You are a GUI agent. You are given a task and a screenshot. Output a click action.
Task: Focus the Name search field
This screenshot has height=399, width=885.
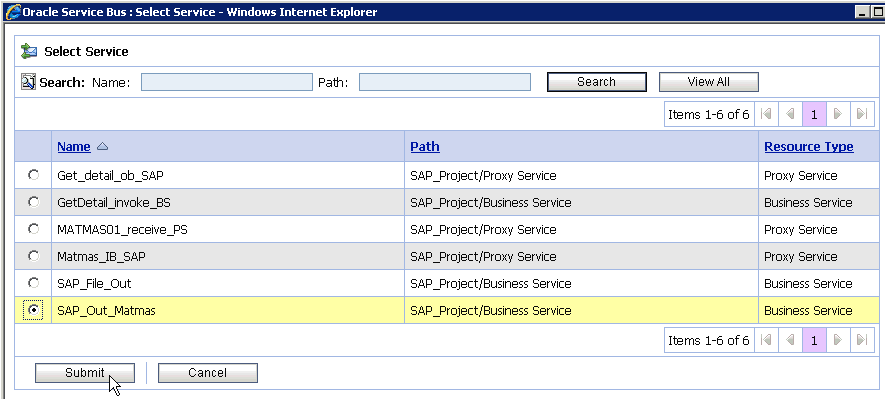226,82
